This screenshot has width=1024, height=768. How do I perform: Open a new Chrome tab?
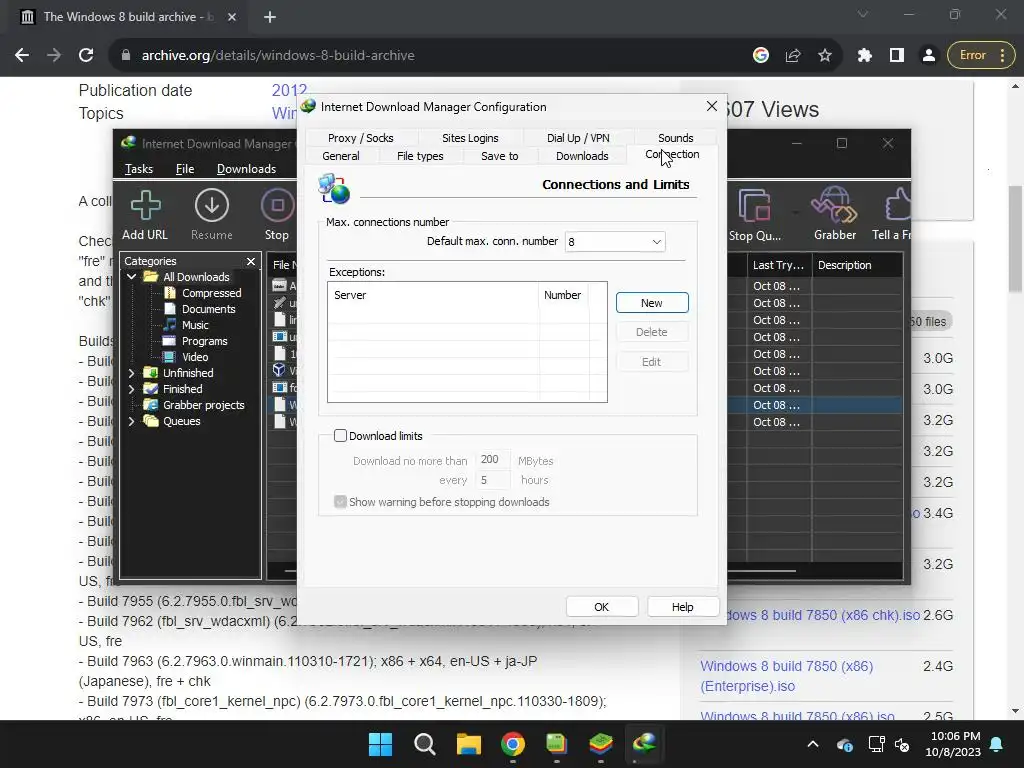click(x=270, y=17)
